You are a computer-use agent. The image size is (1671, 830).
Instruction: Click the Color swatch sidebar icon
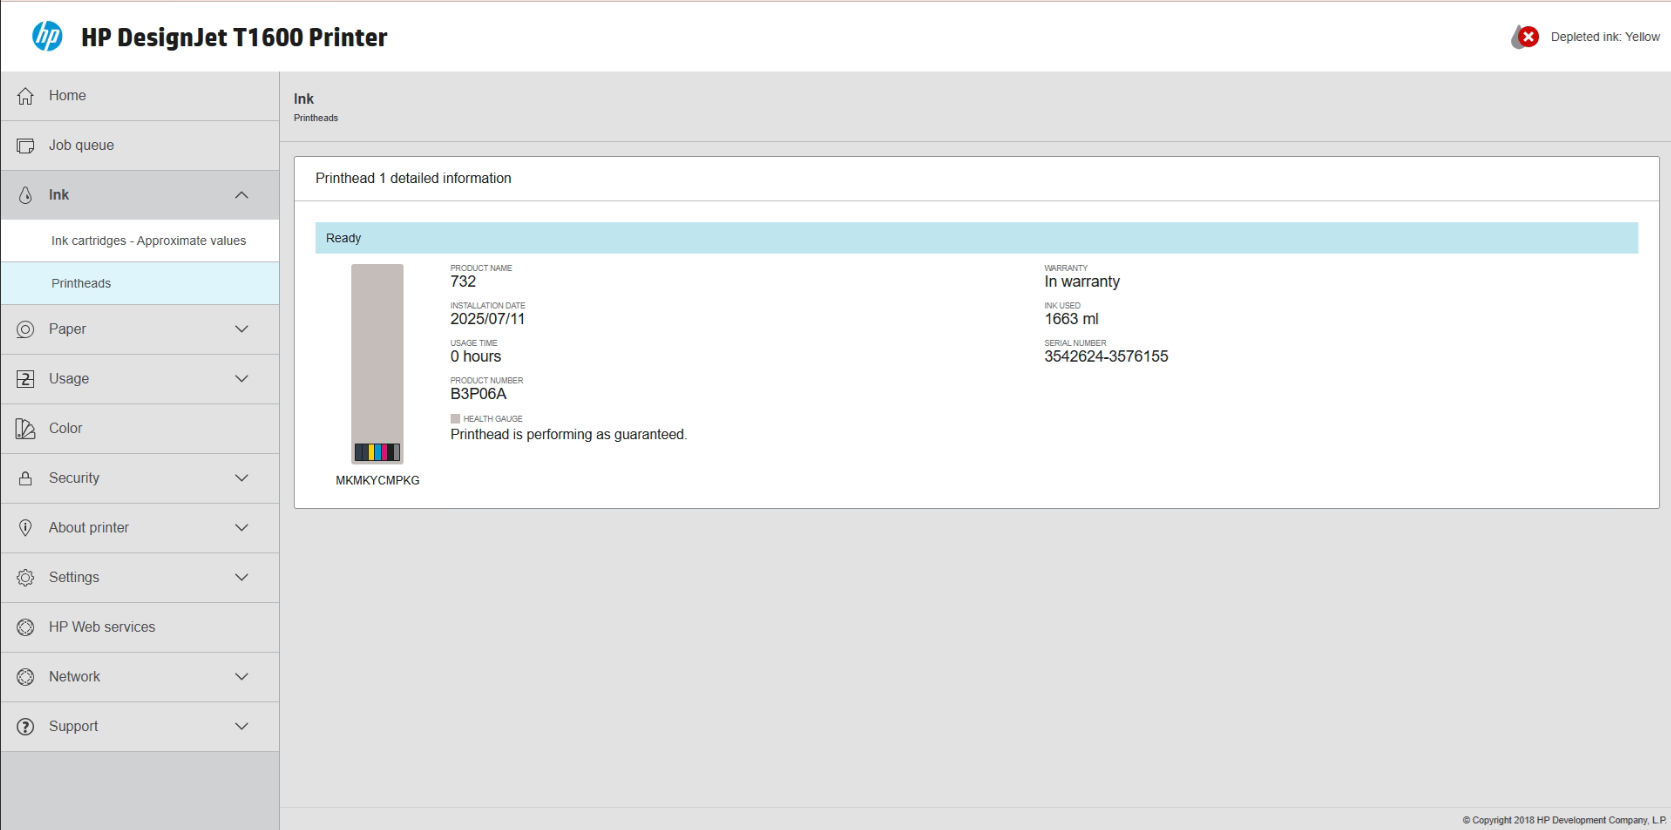click(x=26, y=429)
